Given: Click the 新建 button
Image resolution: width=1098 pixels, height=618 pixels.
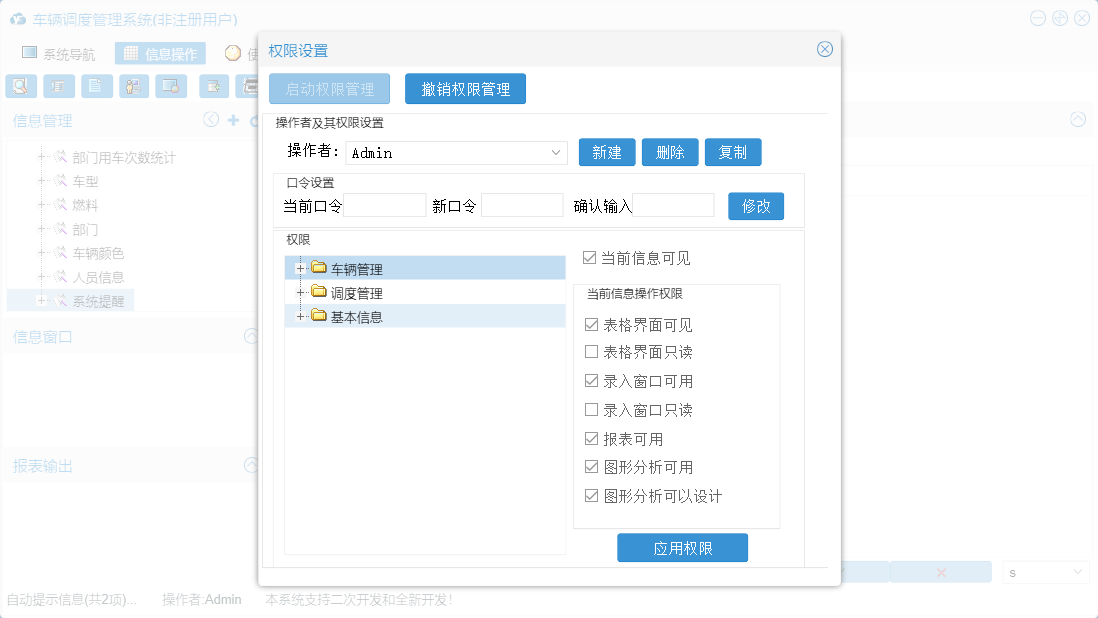Looking at the screenshot, I should pos(607,152).
